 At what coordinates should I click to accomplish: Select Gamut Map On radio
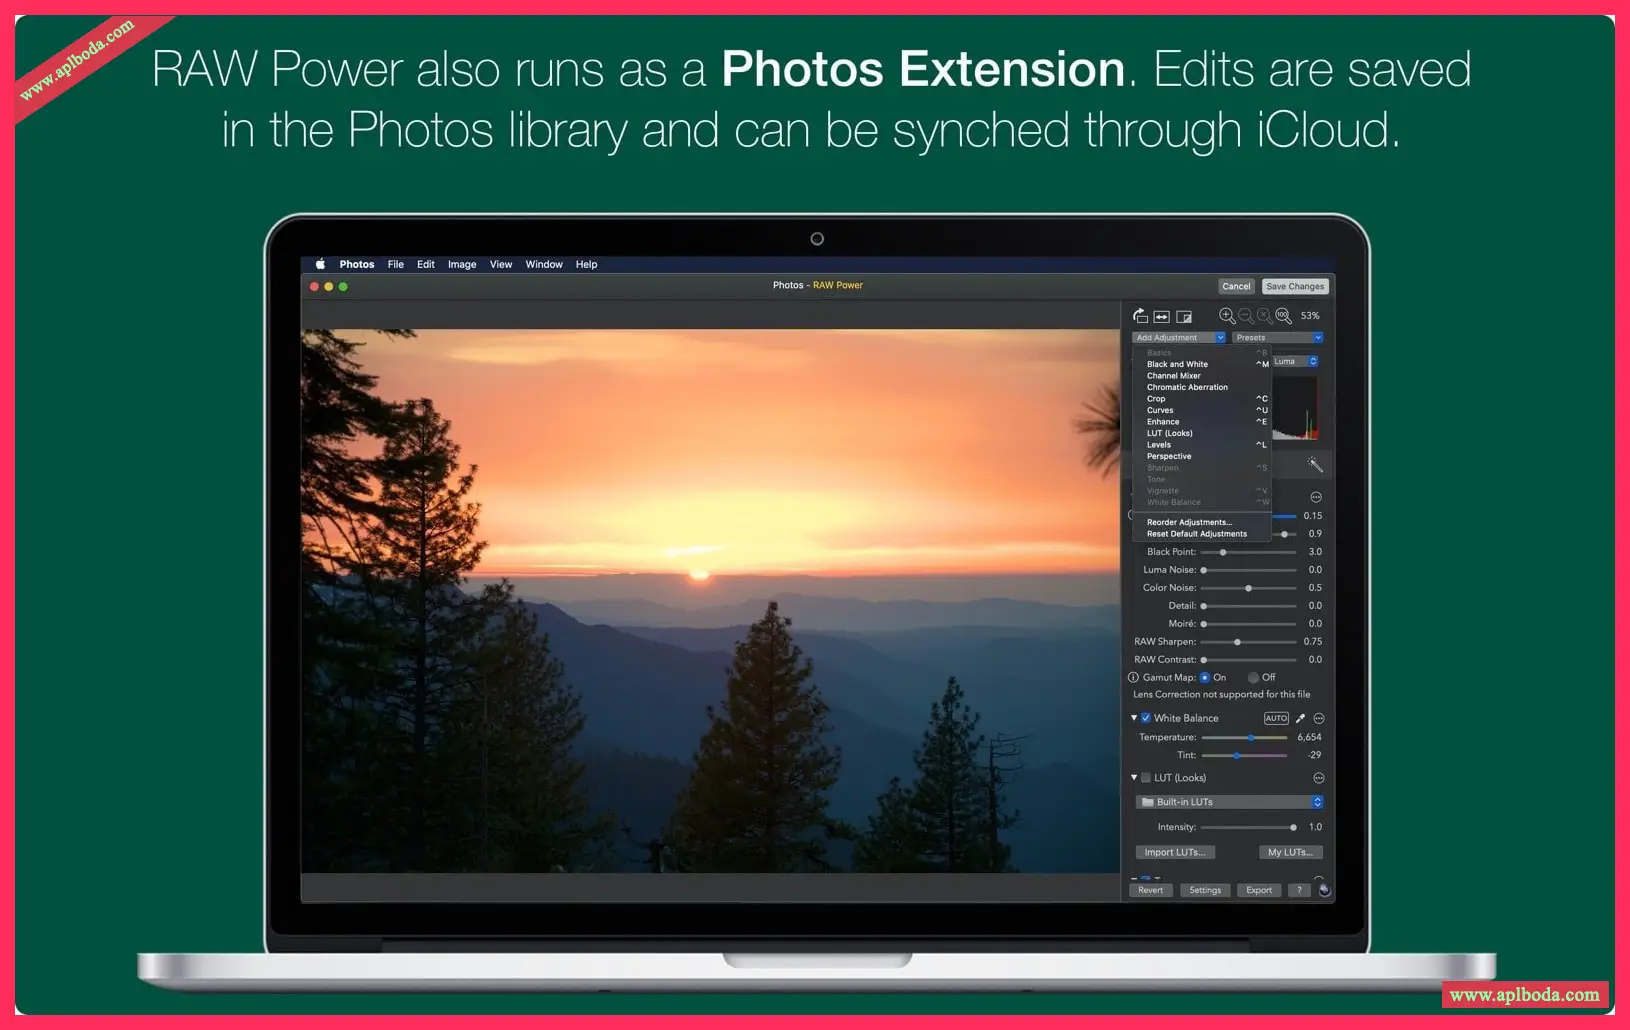tap(1204, 677)
